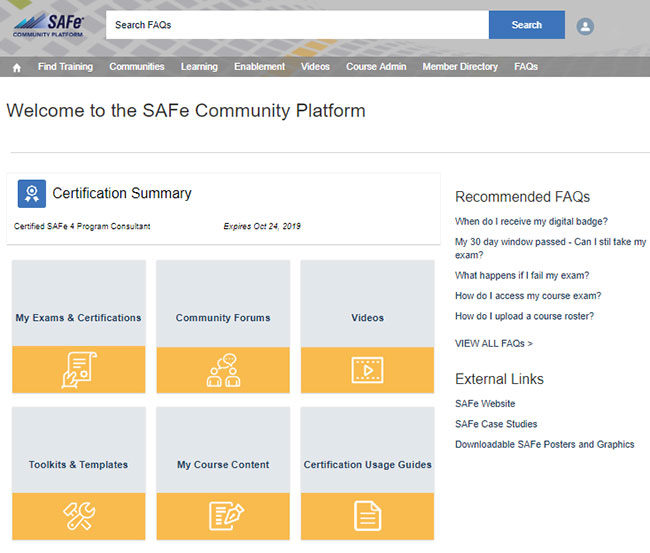Viewport: 650px width, 553px height.
Task: Open the Community Forums tile label
Action: [x=223, y=318]
